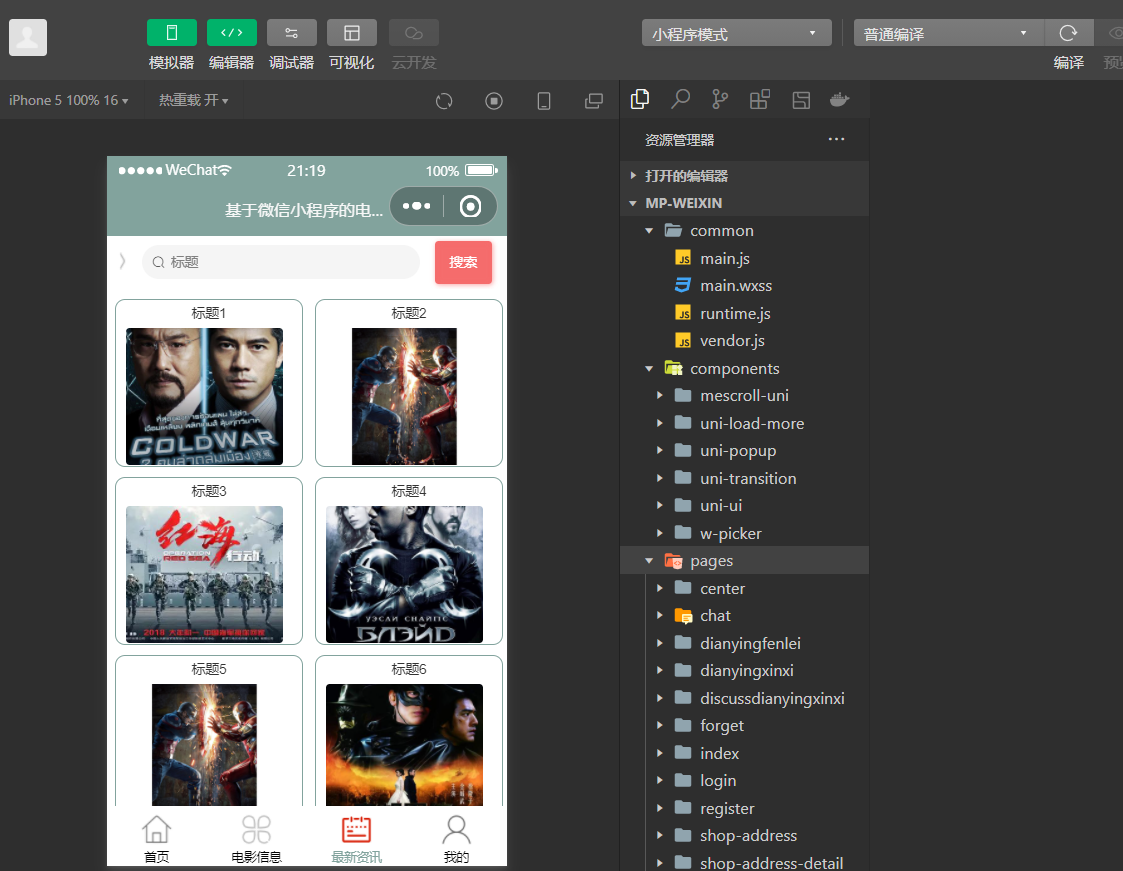Image resolution: width=1123 pixels, height=871 pixels.
Task: Open the 云开发 cloud development button
Action: pyautogui.click(x=413, y=33)
